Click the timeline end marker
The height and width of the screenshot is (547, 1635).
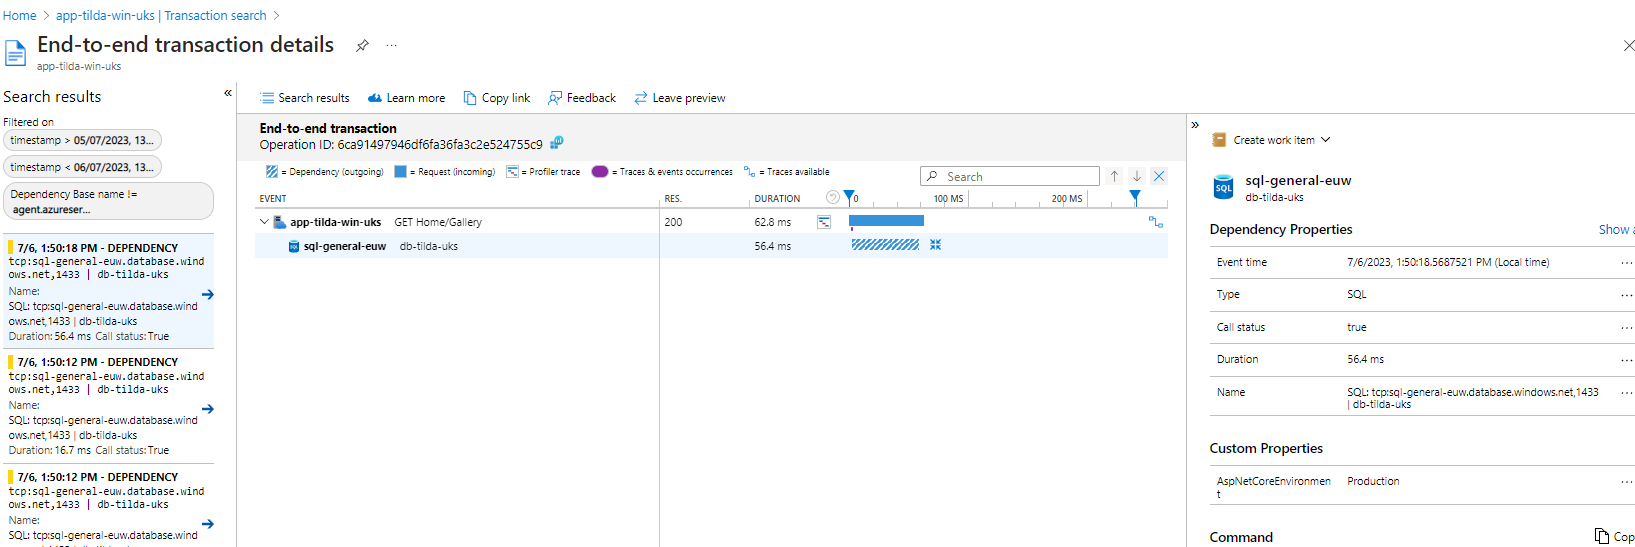(x=1135, y=196)
